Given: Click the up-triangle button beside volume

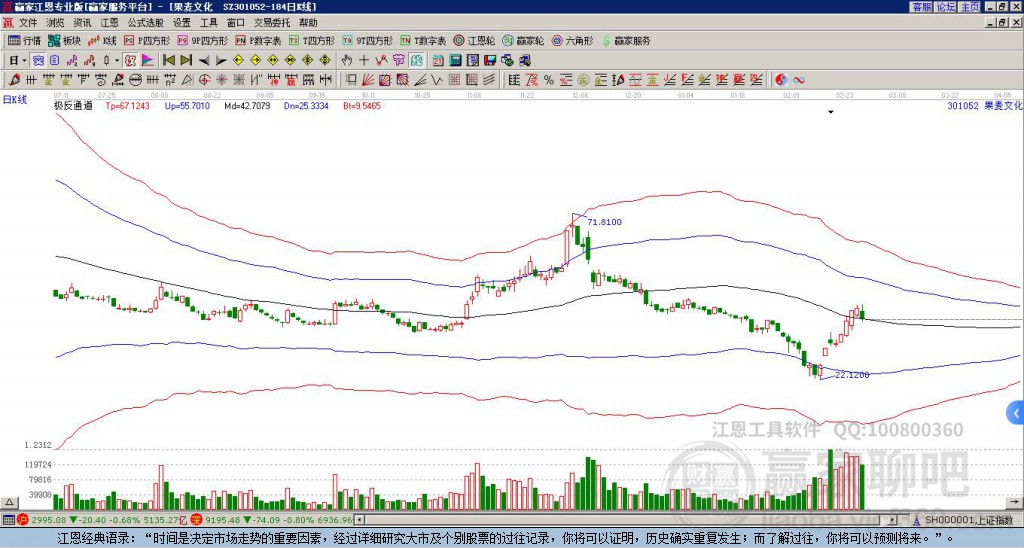Looking at the screenshot, I should [9, 502].
